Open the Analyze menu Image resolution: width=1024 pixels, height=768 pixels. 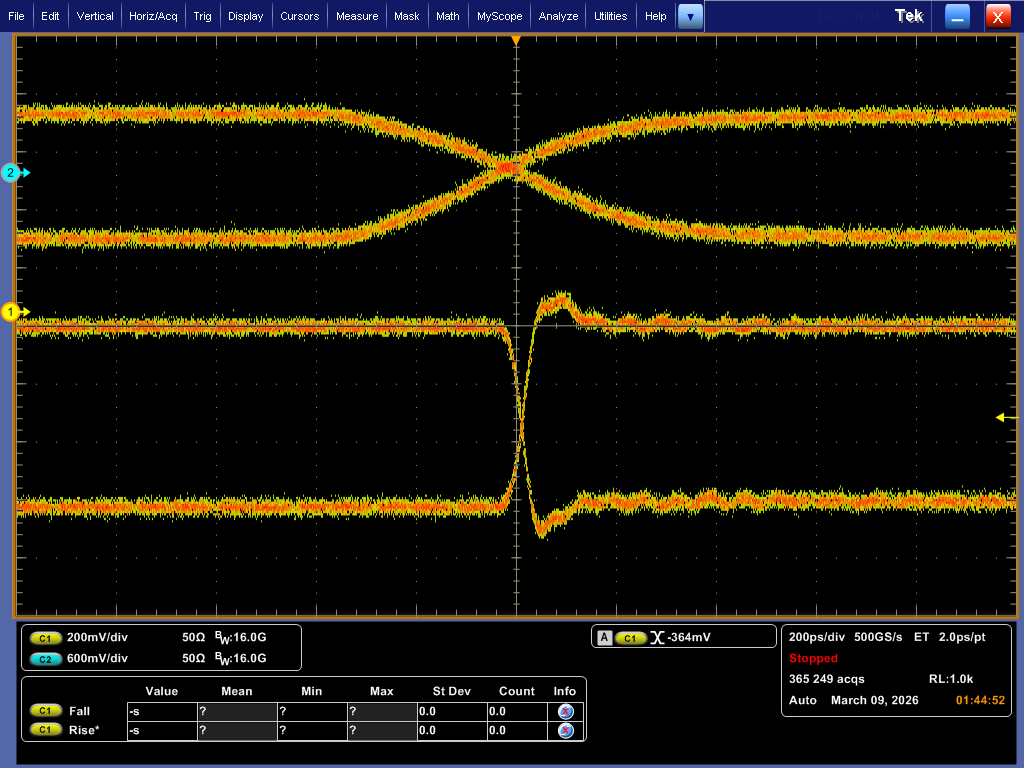pyautogui.click(x=558, y=16)
